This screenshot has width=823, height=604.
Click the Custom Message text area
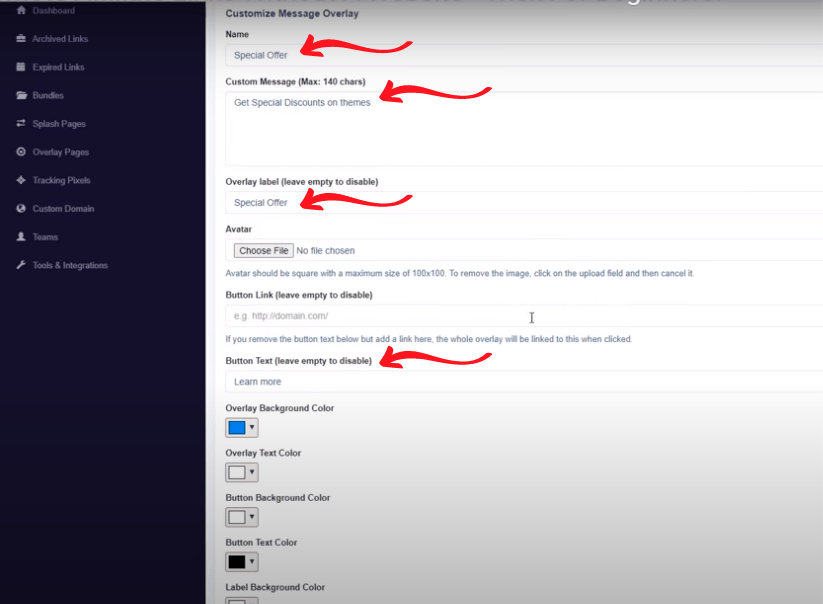click(x=524, y=129)
